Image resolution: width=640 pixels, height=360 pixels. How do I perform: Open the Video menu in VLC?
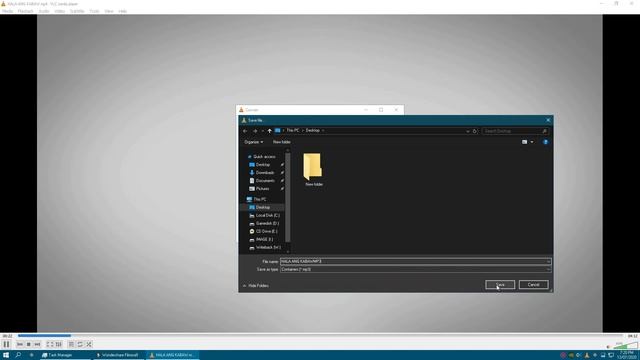pos(60,11)
